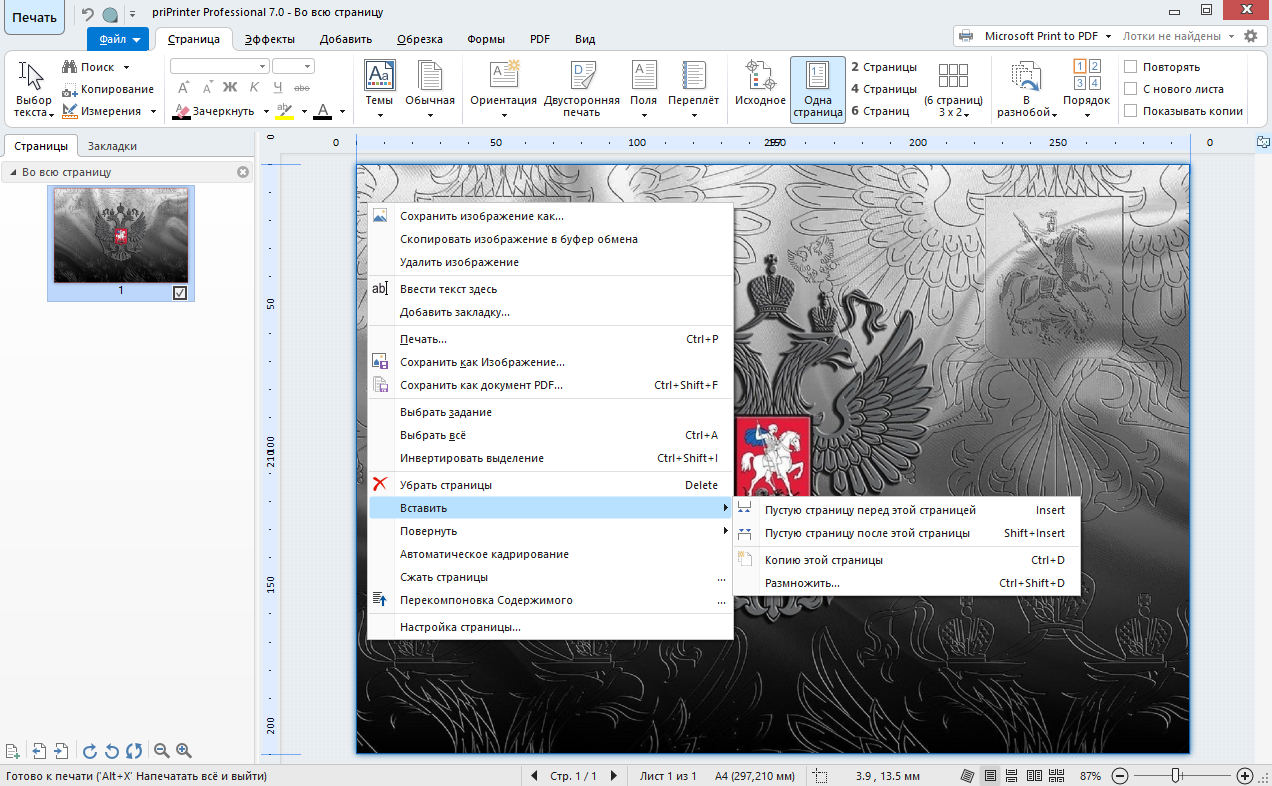
Task: Click Двусторонняя печать duplex printing
Action: point(581,89)
